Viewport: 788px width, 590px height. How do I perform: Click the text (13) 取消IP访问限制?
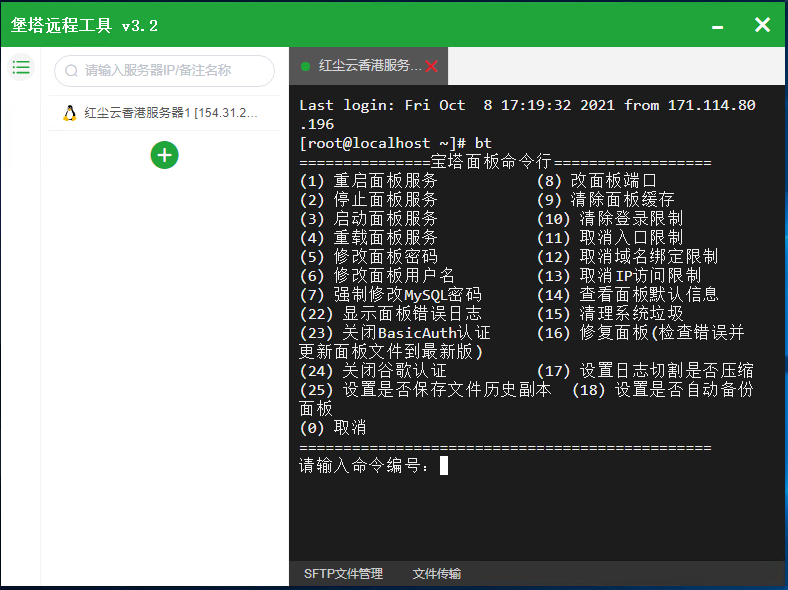pyautogui.click(x=619, y=276)
